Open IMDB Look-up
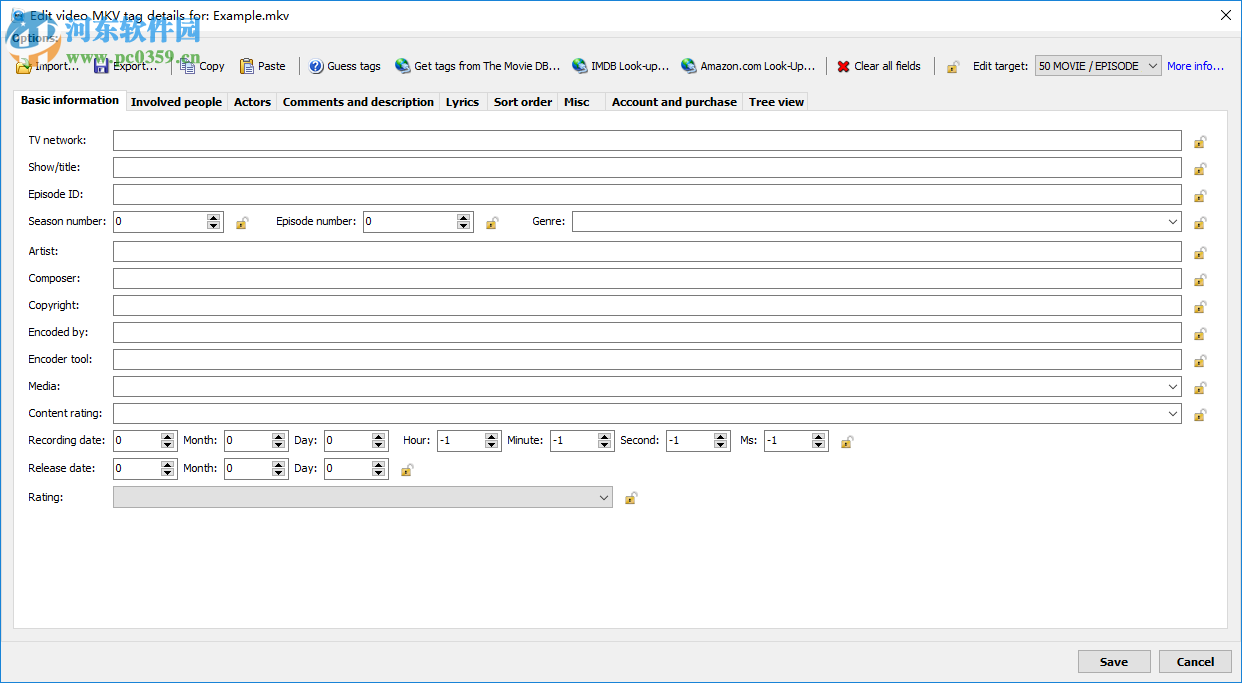The height and width of the screenshot is (683, 1242). pyautogui.click(x=621, y=65)
